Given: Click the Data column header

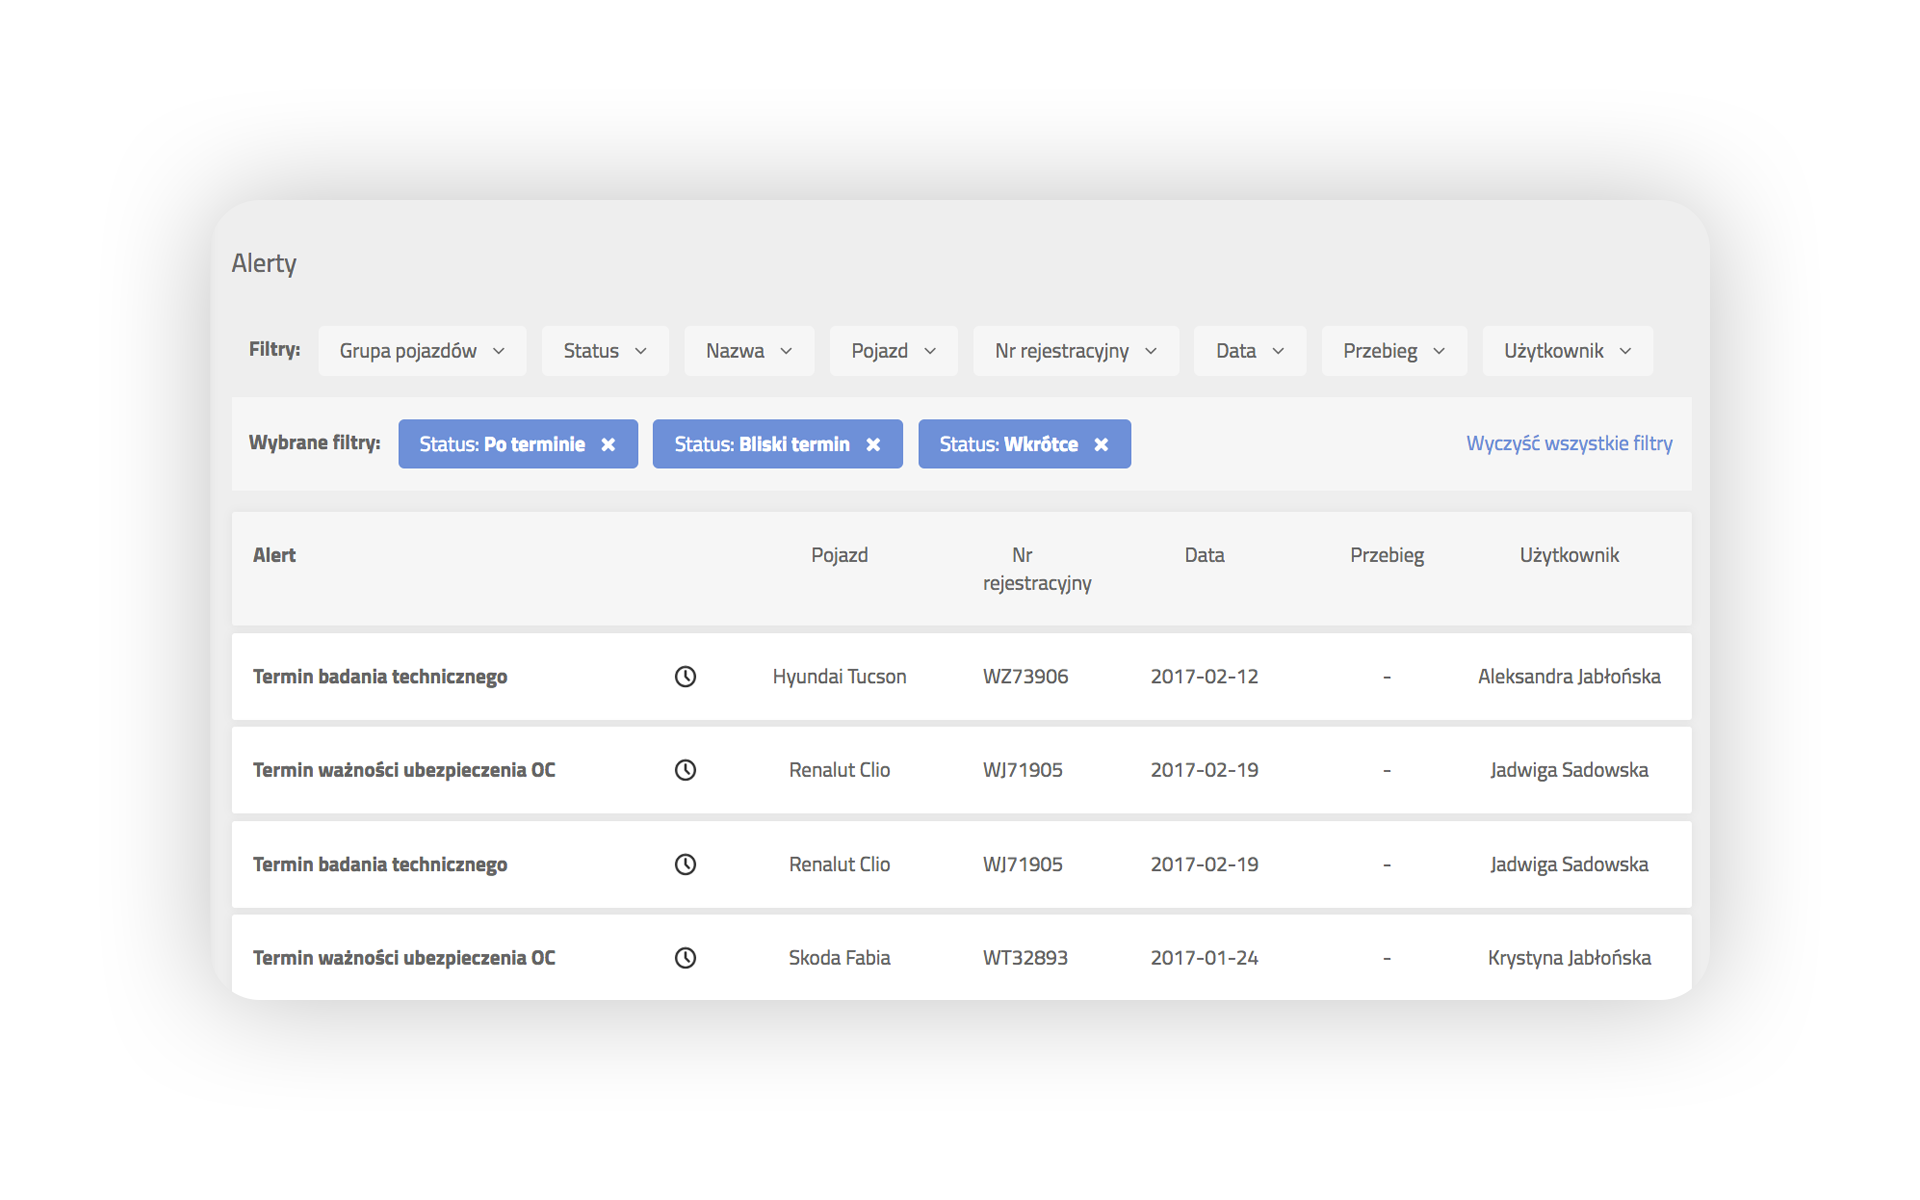Looking at the screenshot, I should click(x=1204, y=555).
